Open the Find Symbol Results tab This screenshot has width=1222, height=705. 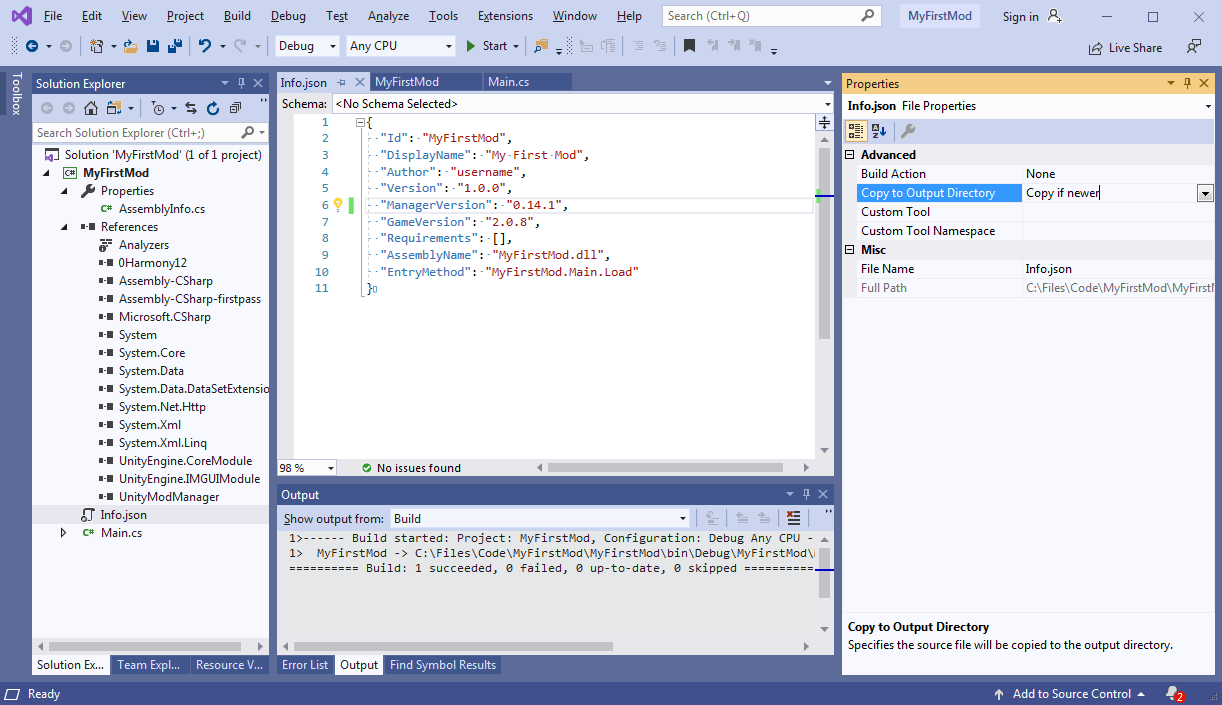click(443, 665)
